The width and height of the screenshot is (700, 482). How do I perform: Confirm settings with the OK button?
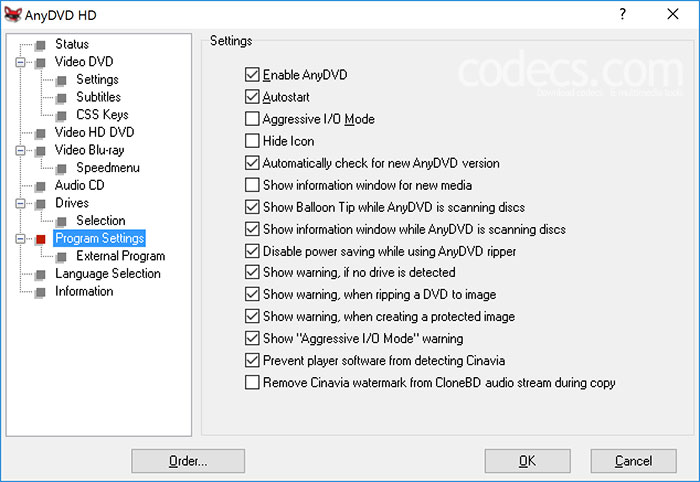pos(527,461)
